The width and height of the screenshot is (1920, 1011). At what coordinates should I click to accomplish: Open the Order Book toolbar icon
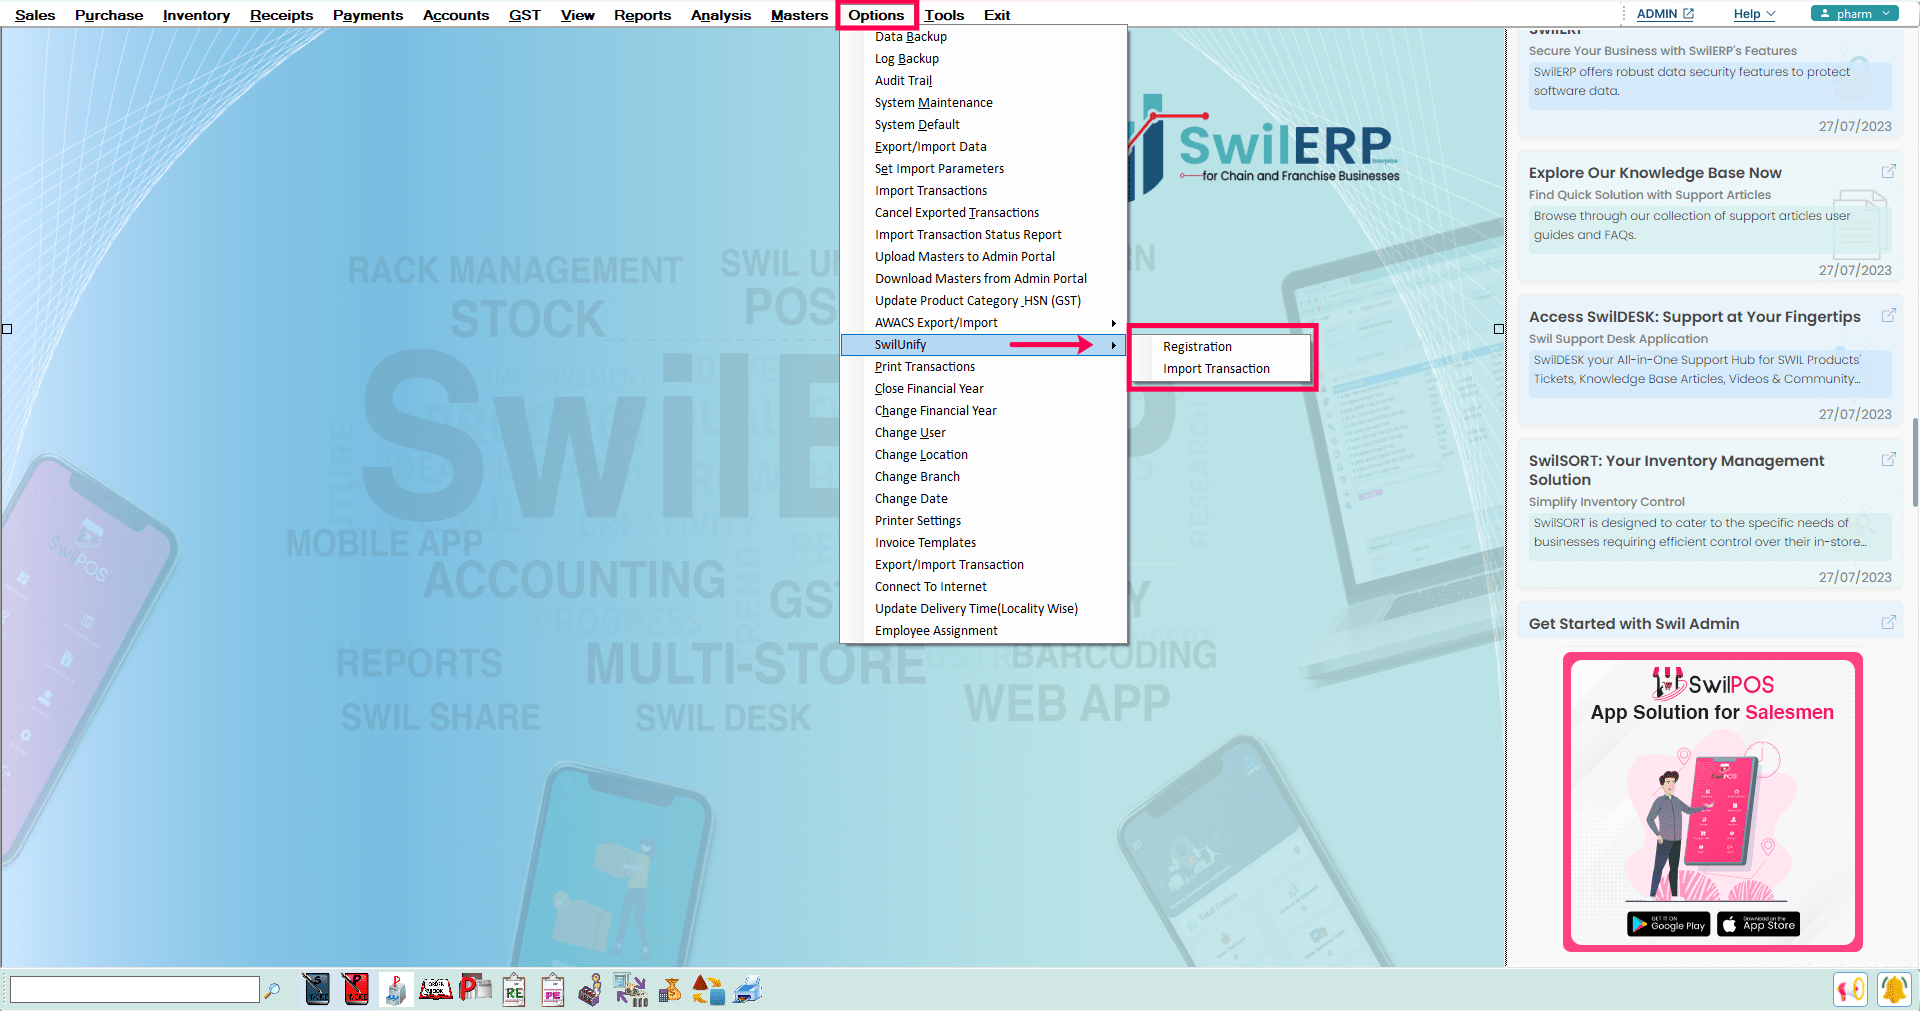[x=435, y=989]
